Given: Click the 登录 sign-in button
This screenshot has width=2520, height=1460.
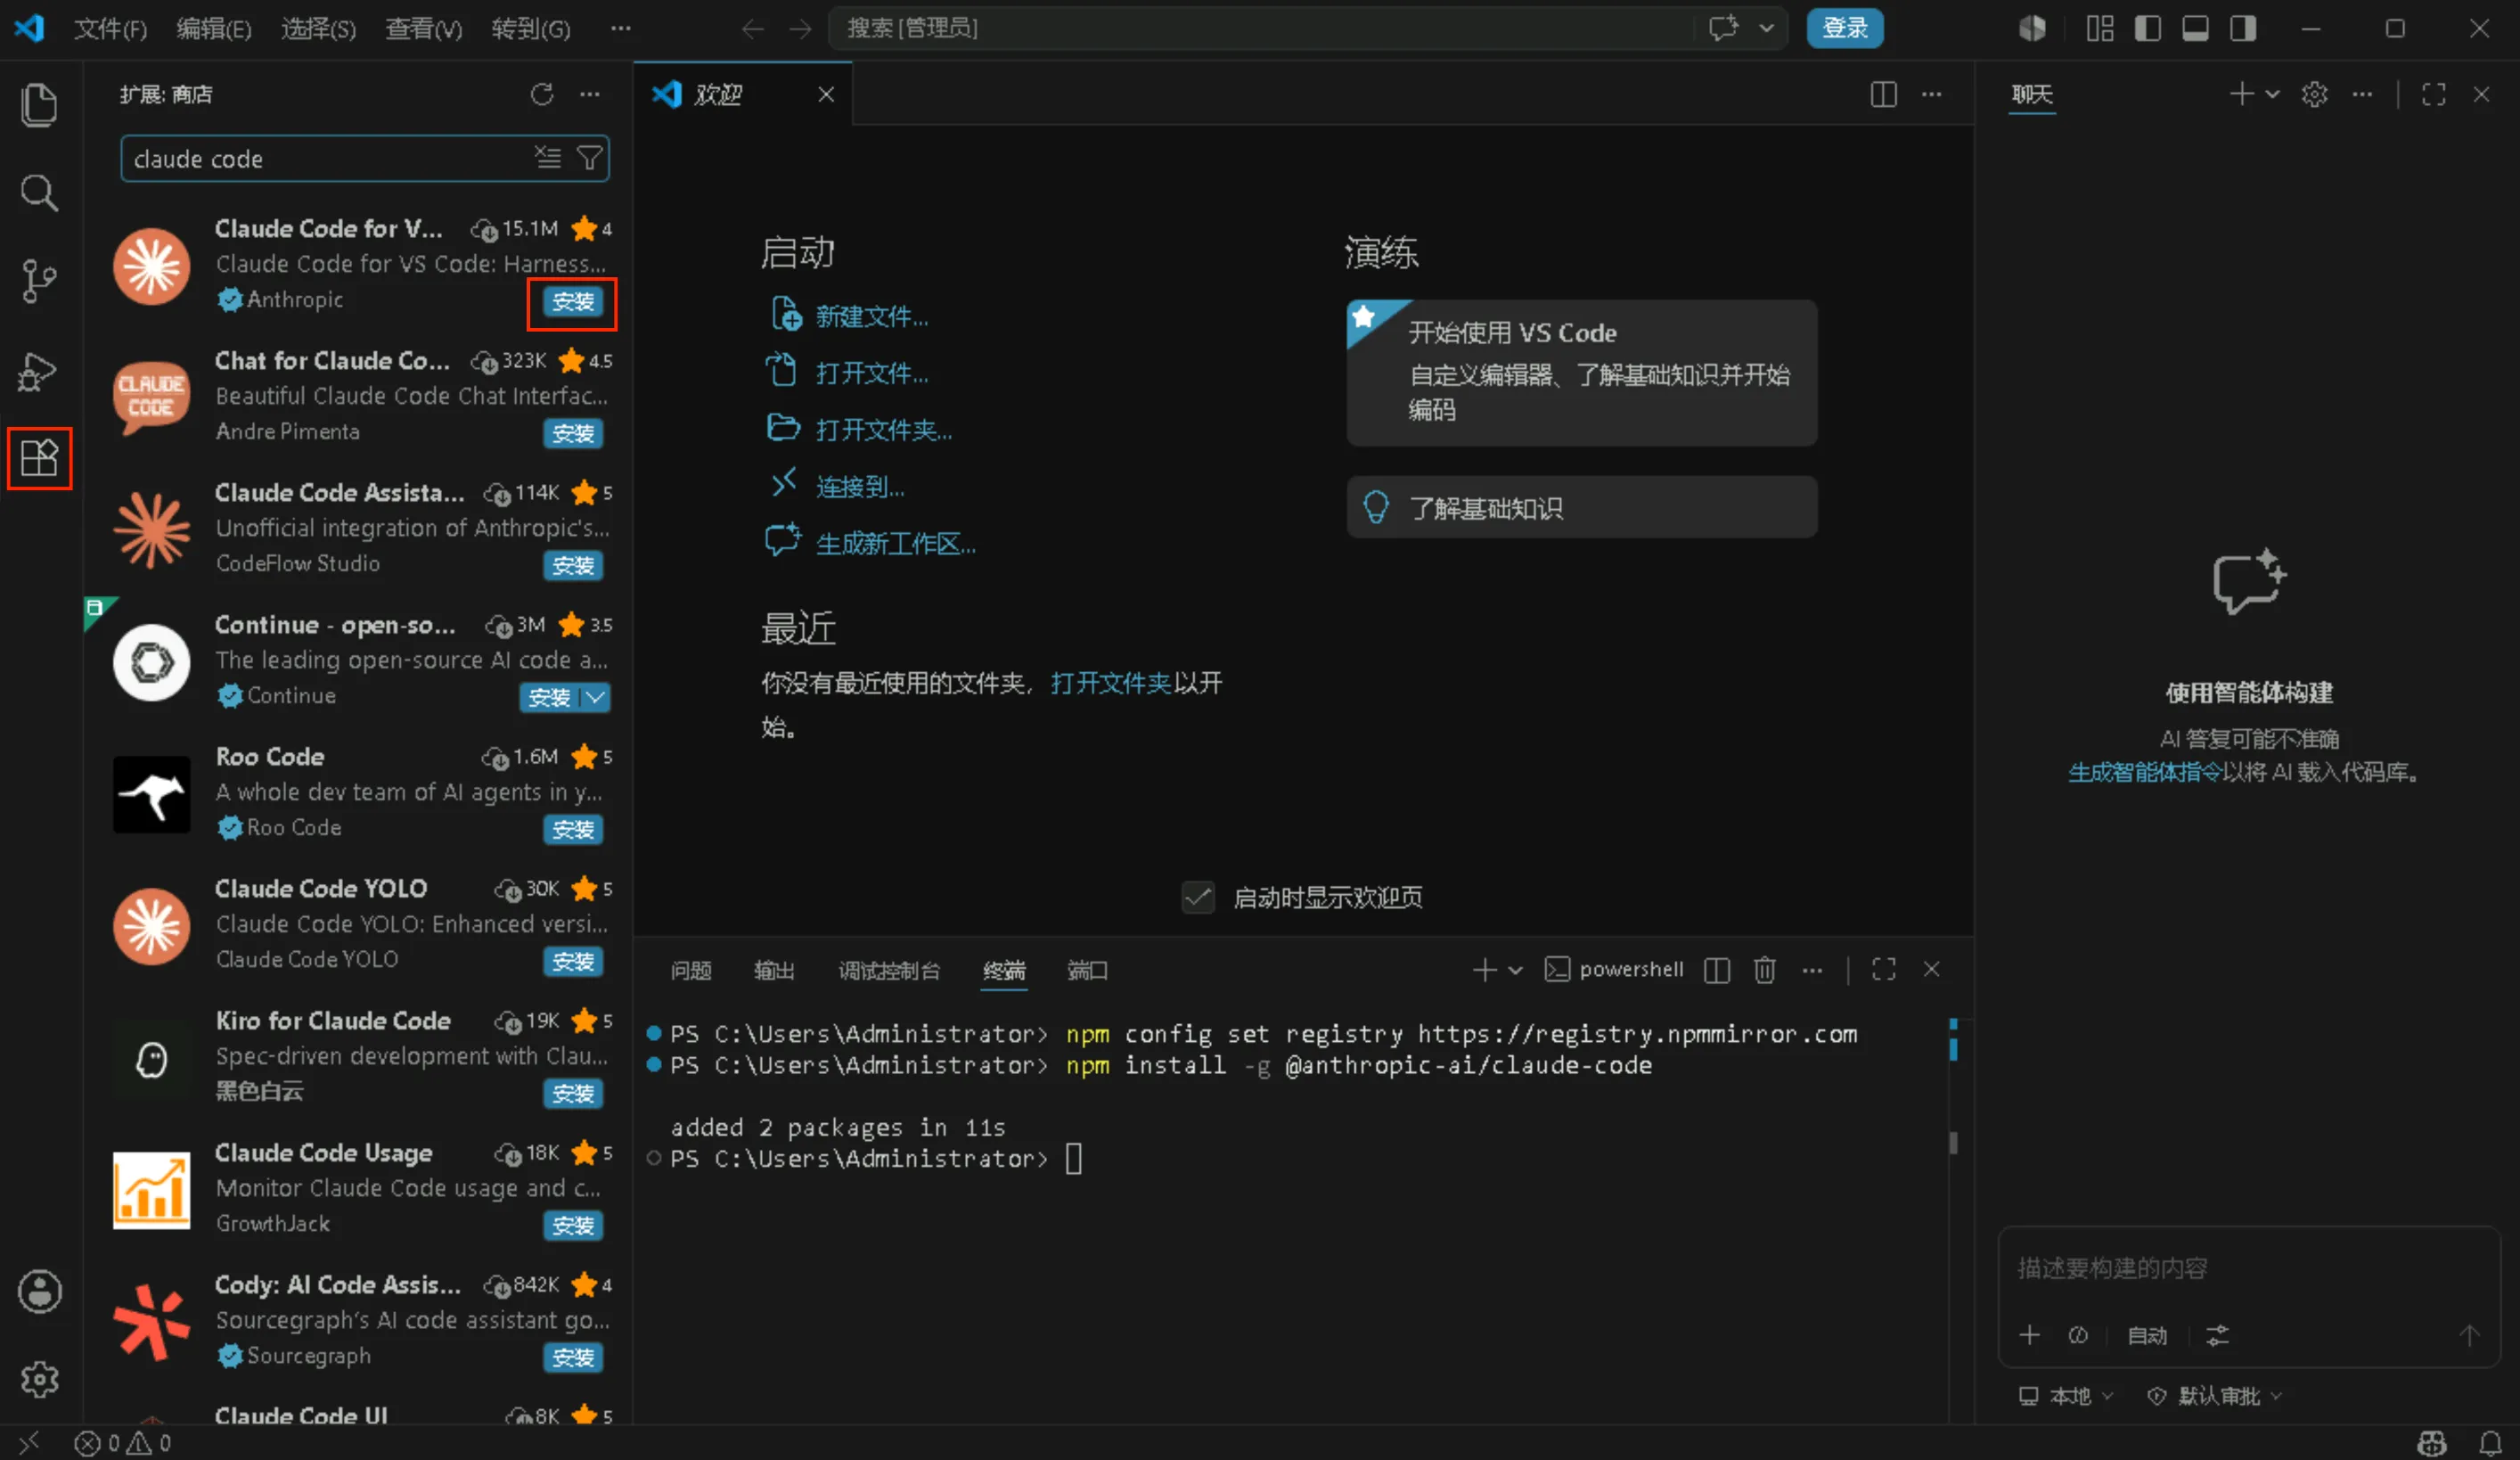Looking at the screenshot, I should point(1844,28).
